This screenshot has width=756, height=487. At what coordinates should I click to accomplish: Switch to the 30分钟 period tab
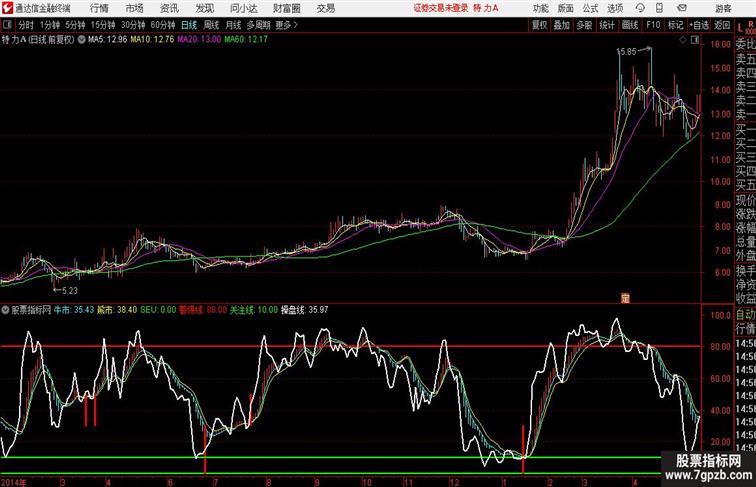(x=133, y=25)
